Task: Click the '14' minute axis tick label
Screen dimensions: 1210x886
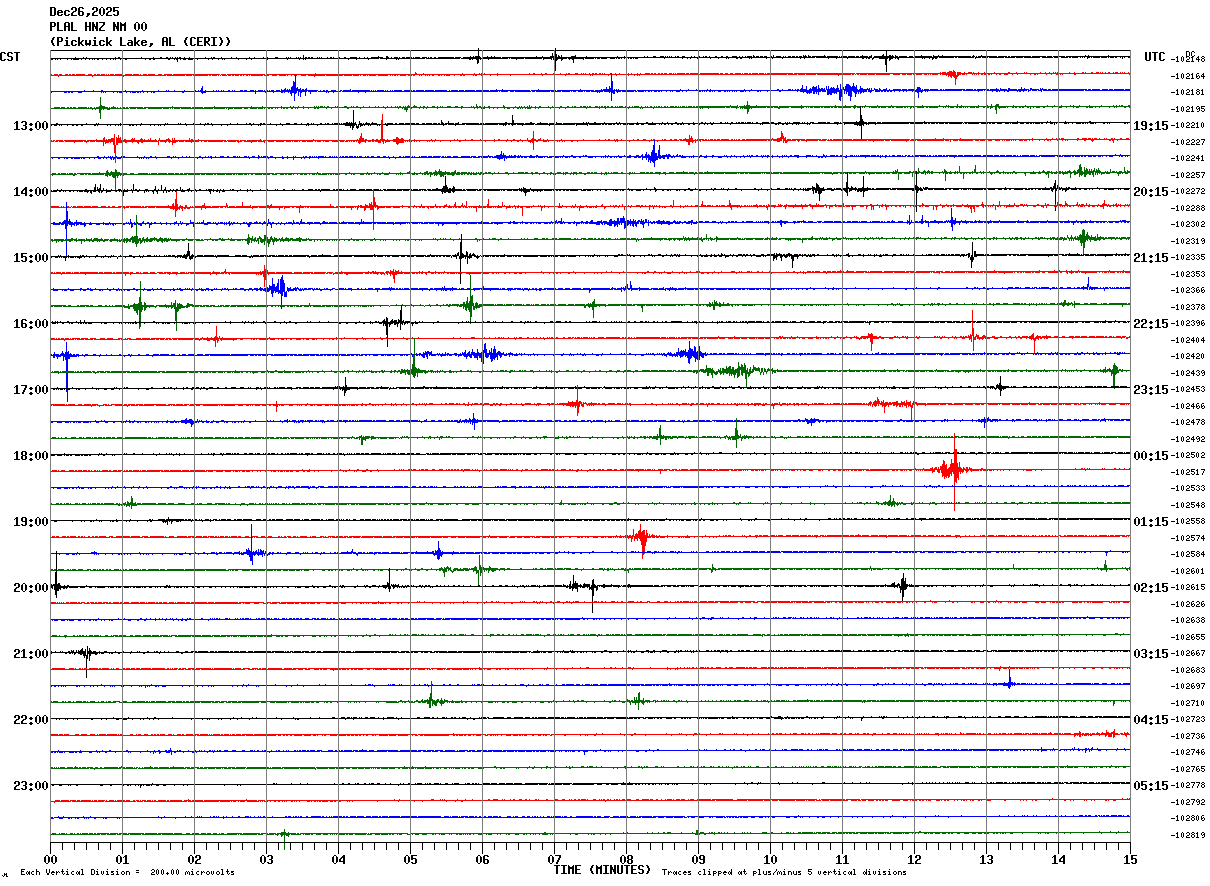Action: click(1058, 859)
